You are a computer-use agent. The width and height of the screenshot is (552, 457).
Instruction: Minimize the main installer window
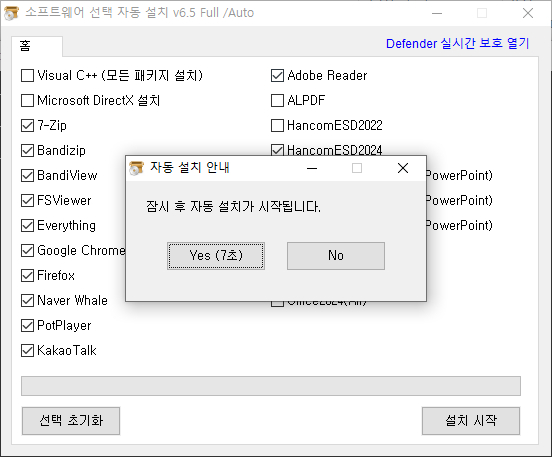437,13
